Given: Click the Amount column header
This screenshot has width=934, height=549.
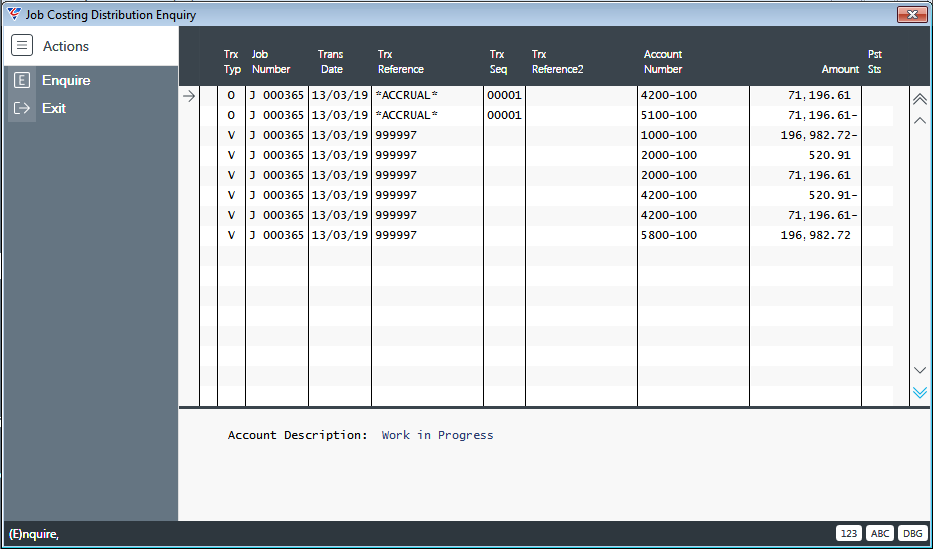Looking at the screenshot, I should point(840,69).
